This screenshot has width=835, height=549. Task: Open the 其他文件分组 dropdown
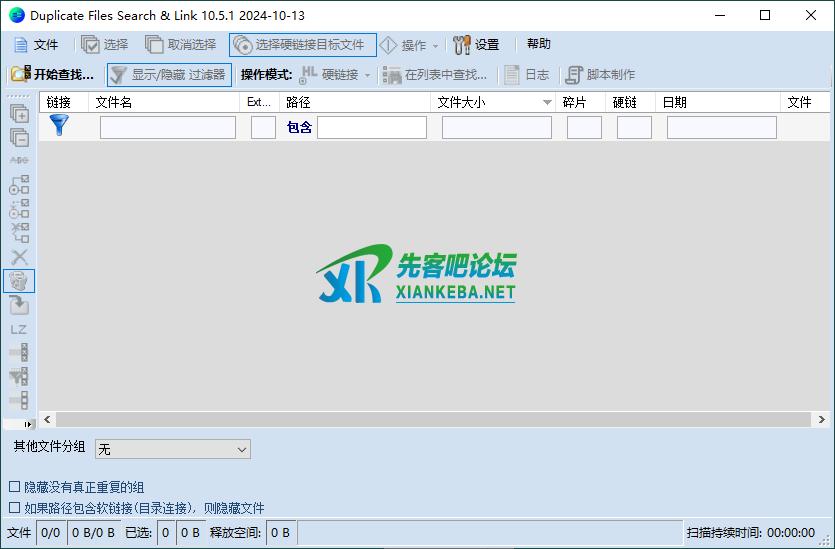point(172,450)
